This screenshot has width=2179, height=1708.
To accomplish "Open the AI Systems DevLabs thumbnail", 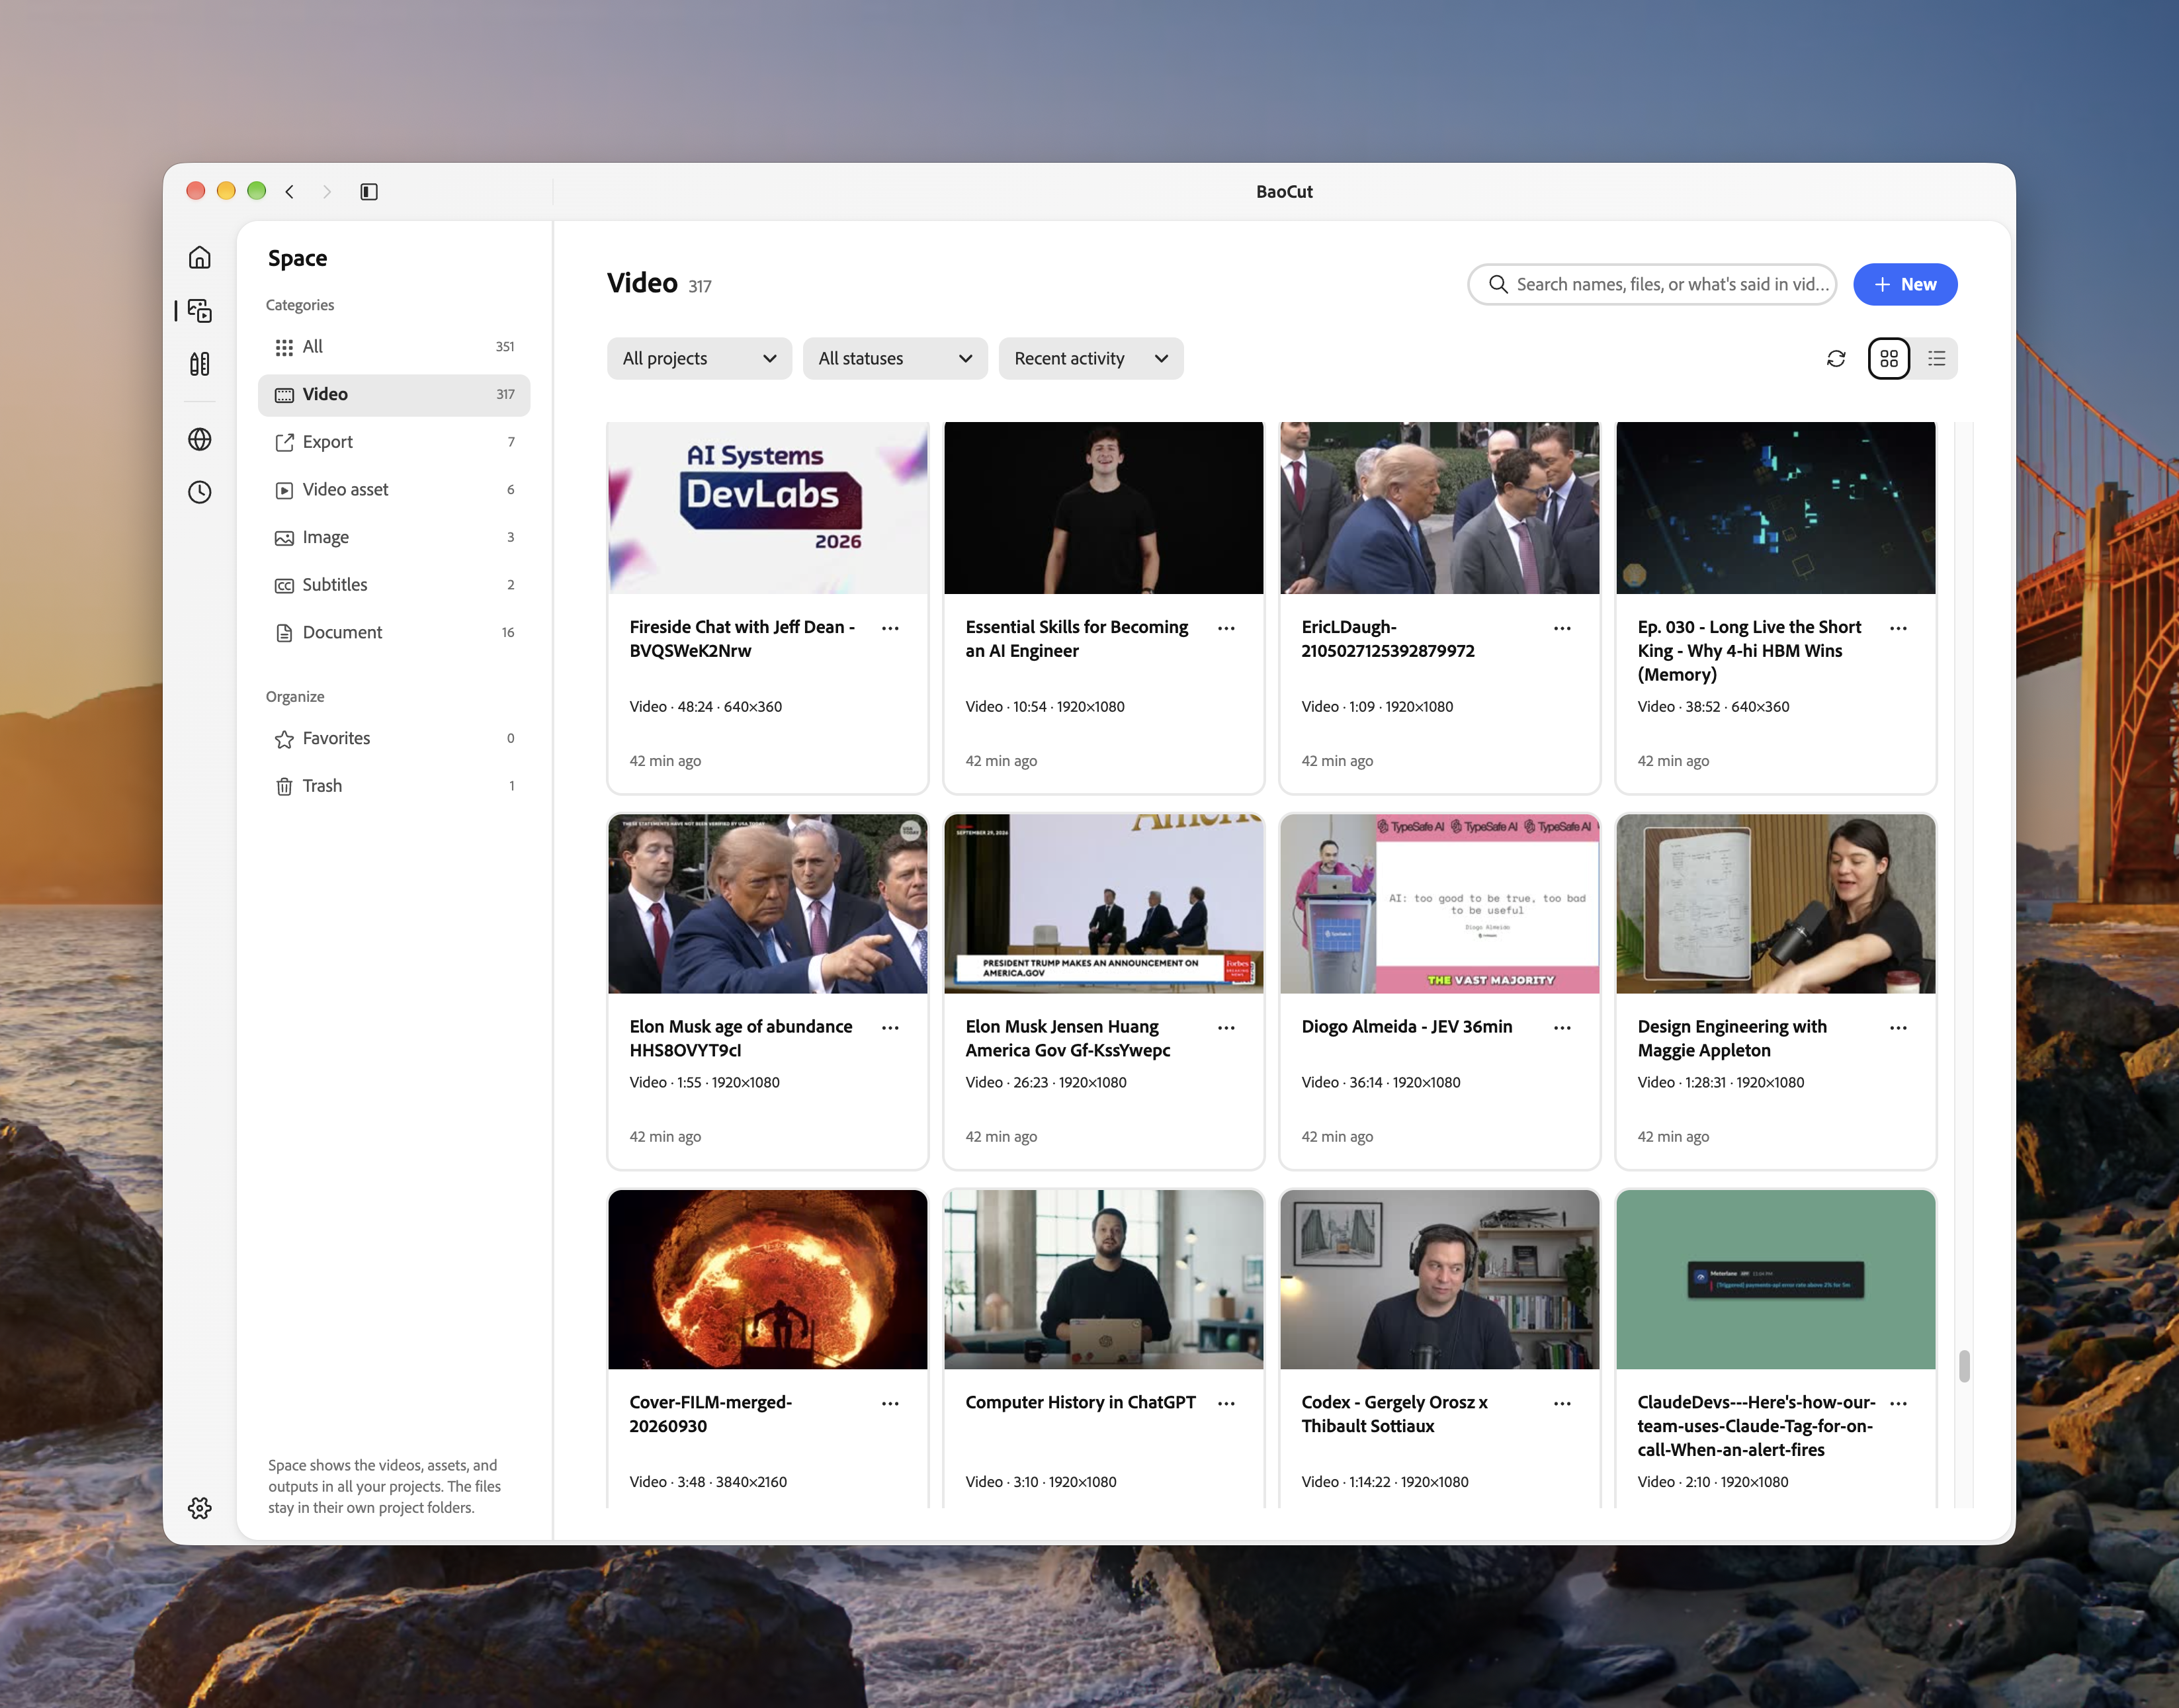I will tap(768, 508).
